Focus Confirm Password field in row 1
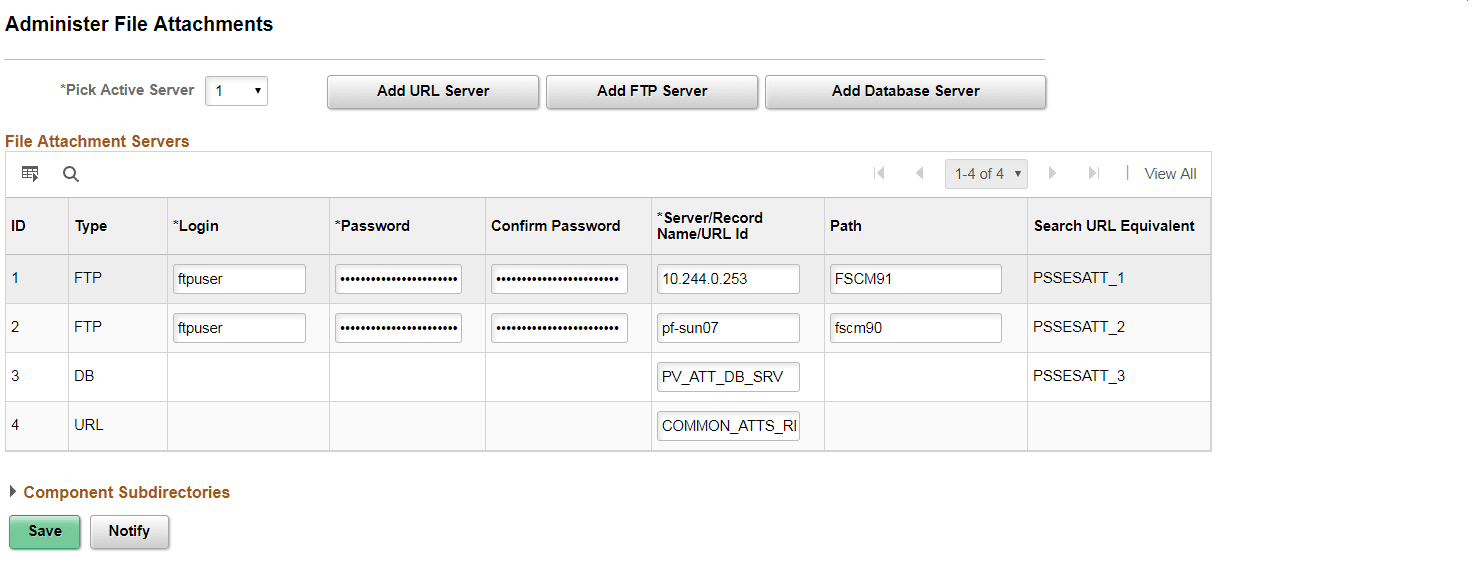1484x570 pixels. pos(559,279)
